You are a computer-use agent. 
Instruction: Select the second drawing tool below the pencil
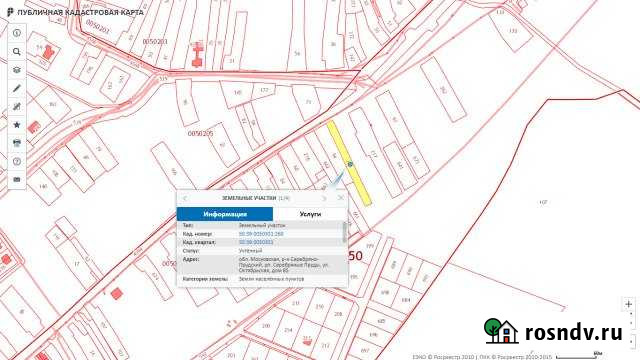point(17,107)
